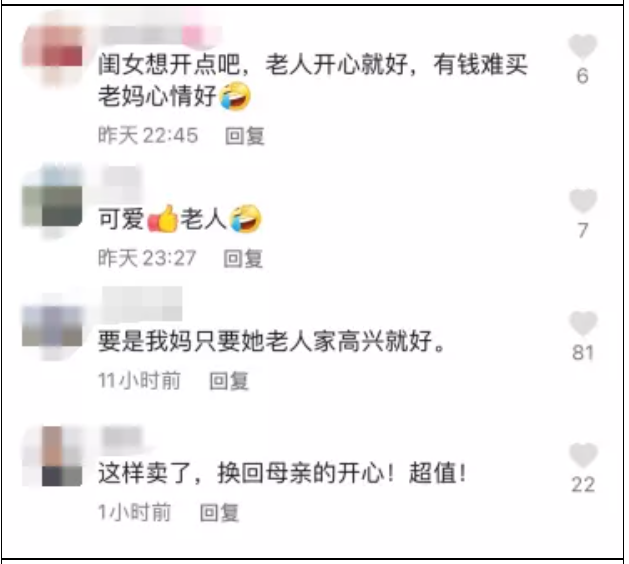This screenshot has height=564, width=629.
Task: Like the comment 要是我妈只要她老人家高兴就好
Action: 583,323
